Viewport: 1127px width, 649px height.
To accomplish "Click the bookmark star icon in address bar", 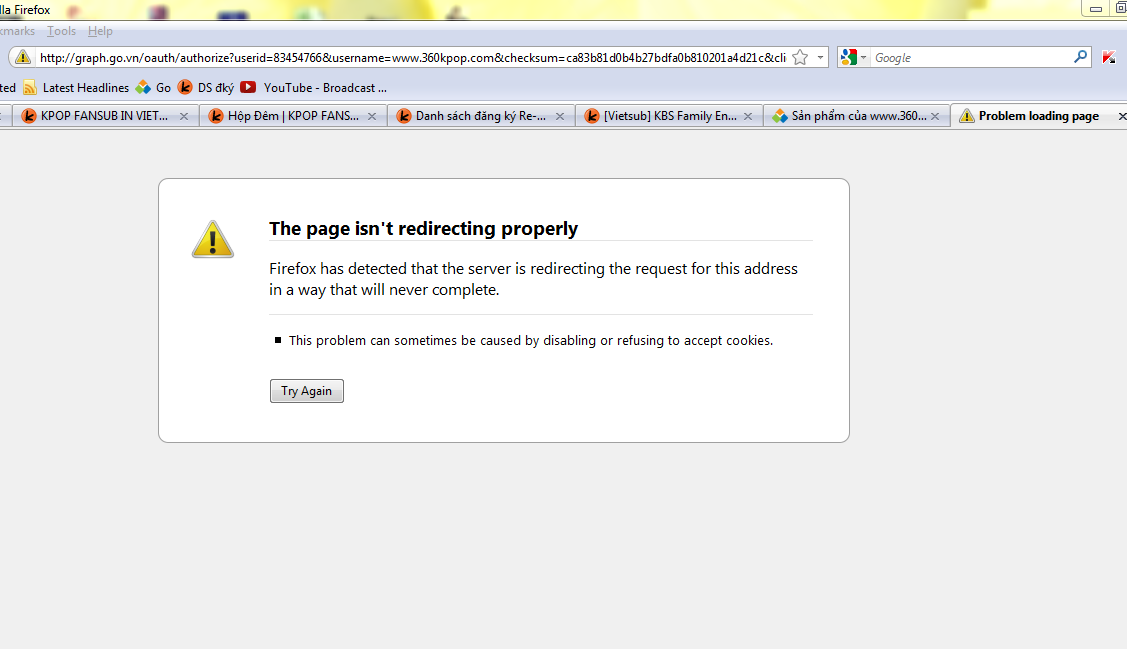I will pyautogui.click(x=800, y=57).
